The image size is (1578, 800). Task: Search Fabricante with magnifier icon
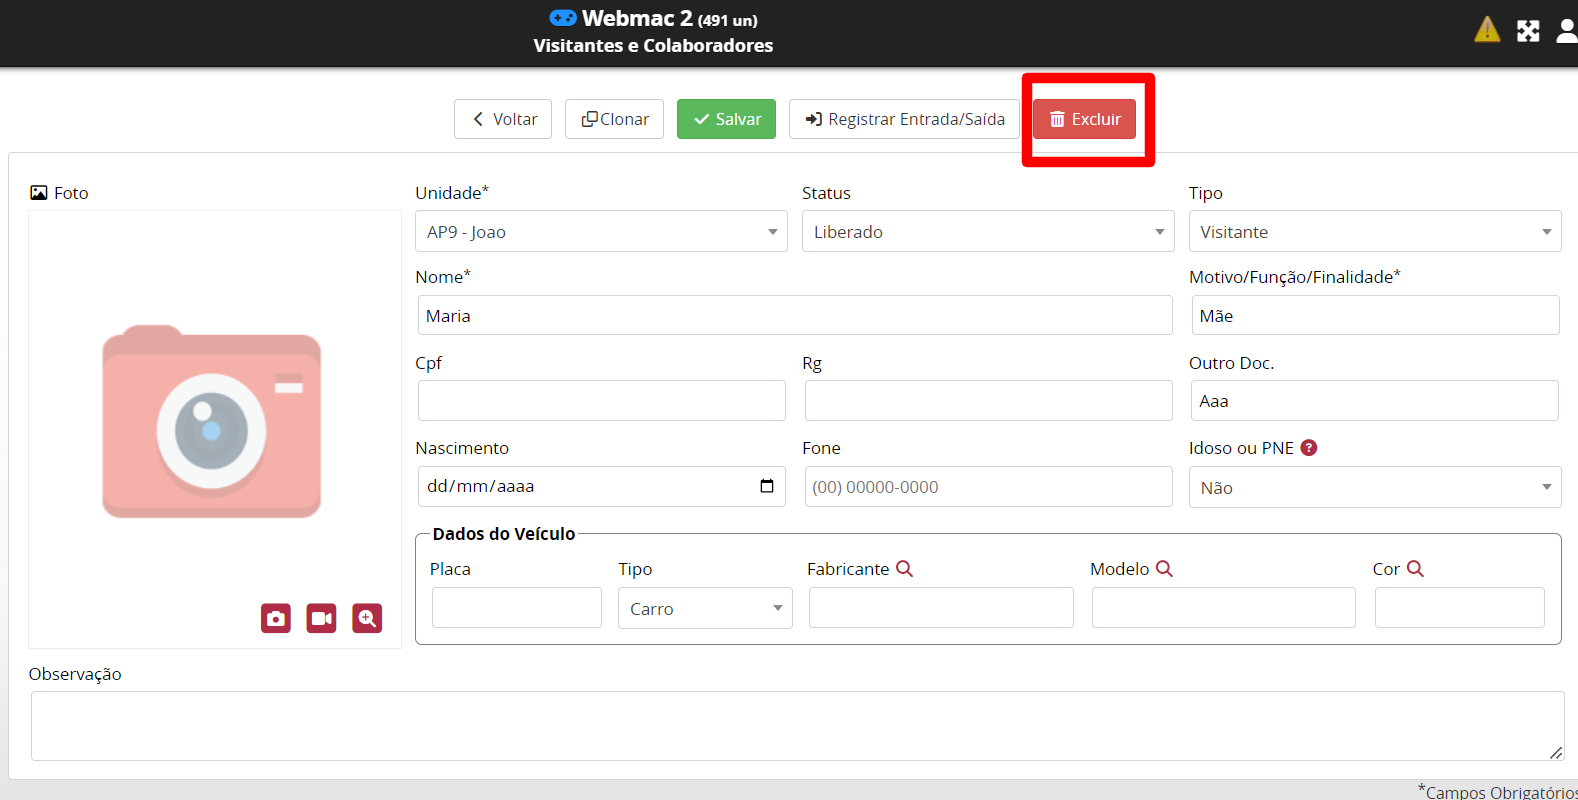(x=904, y=568)
